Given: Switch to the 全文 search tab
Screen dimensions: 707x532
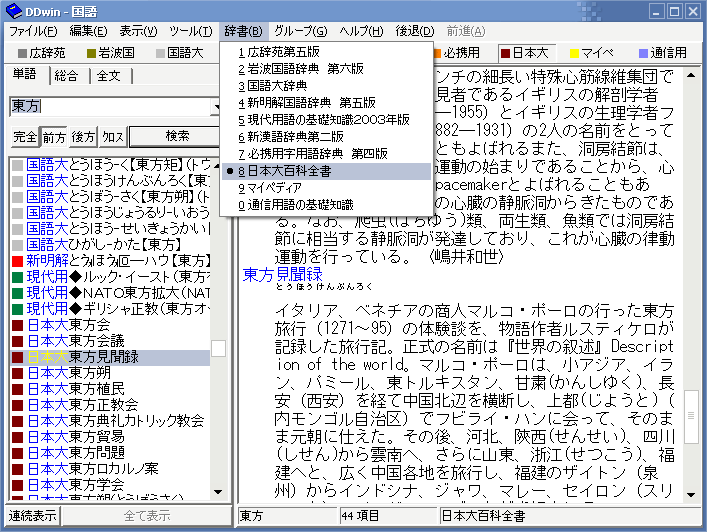Looking at the screenshot, I should pyautogui.click(x=109, y=76).
